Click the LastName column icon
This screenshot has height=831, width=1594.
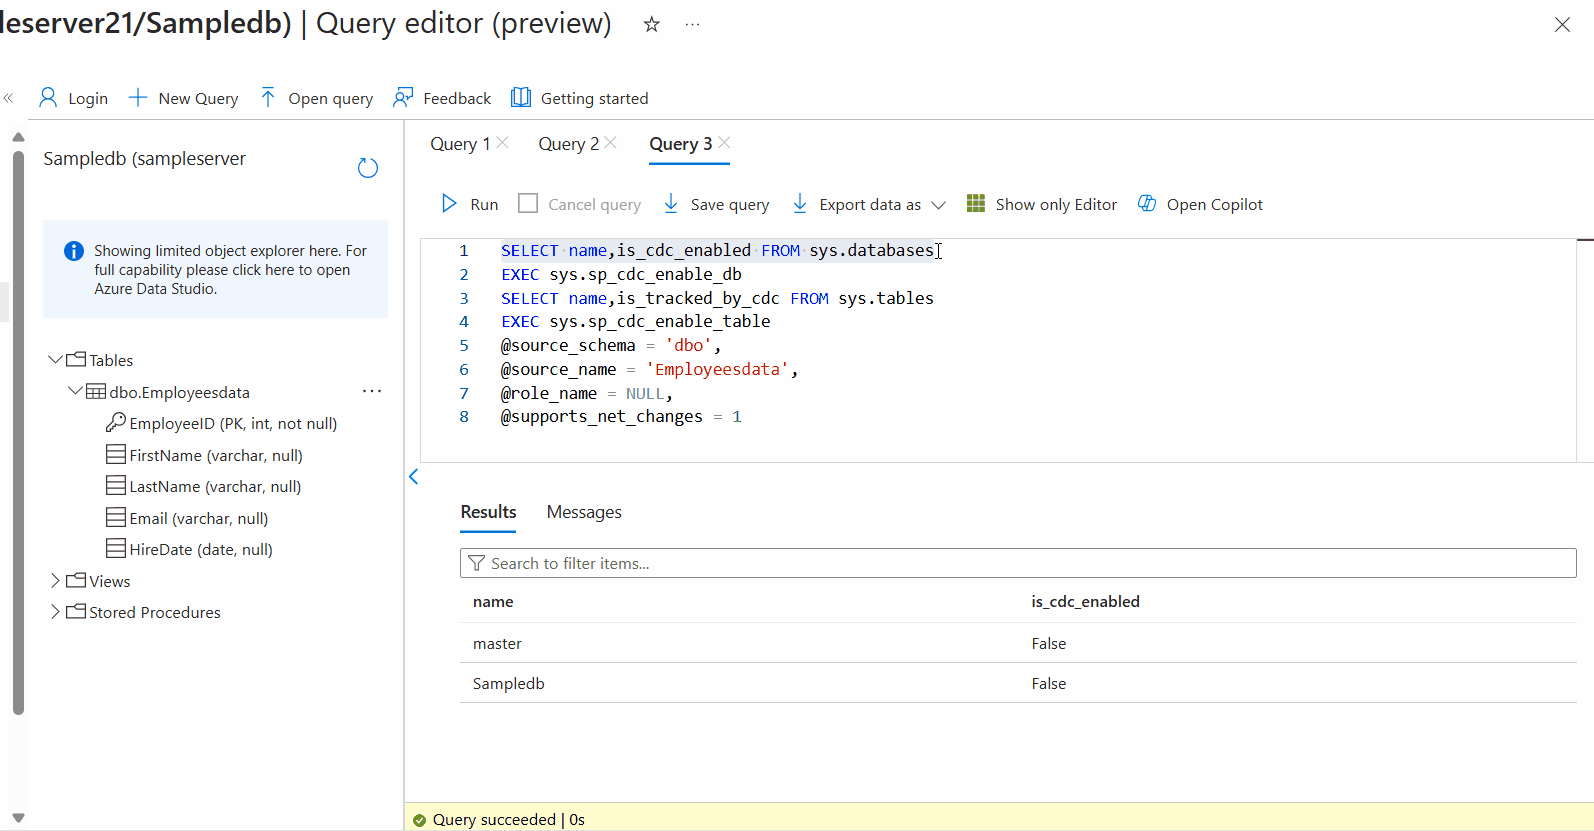click(116, 485)
